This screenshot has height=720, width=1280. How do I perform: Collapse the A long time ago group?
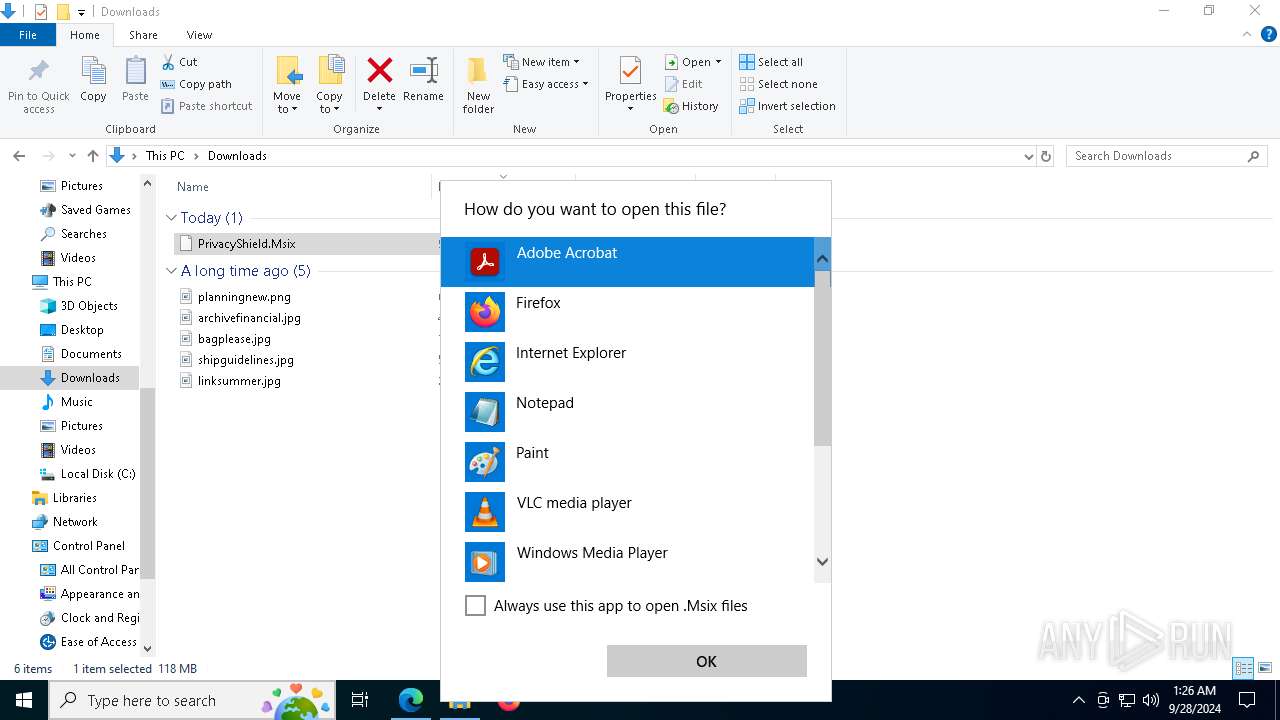[171, 271]
